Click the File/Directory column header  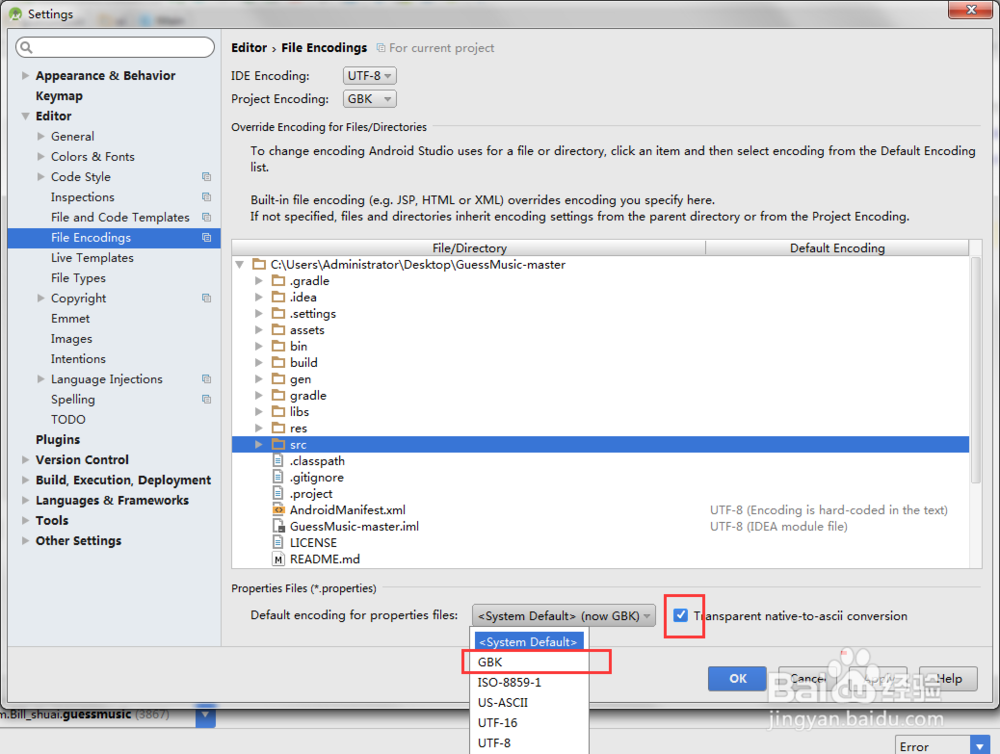pos(469,248)
